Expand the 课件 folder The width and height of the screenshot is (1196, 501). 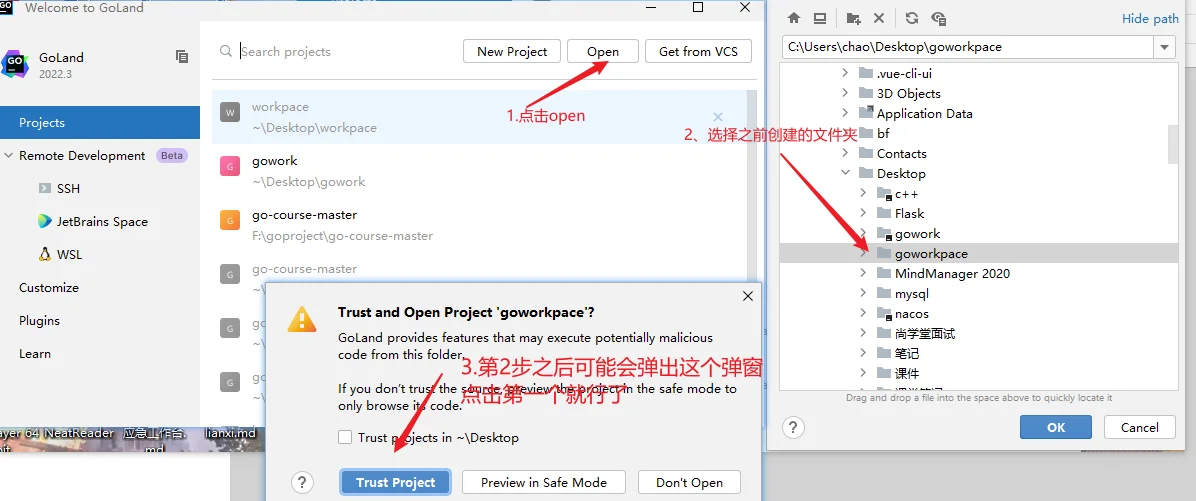point(863,374)
